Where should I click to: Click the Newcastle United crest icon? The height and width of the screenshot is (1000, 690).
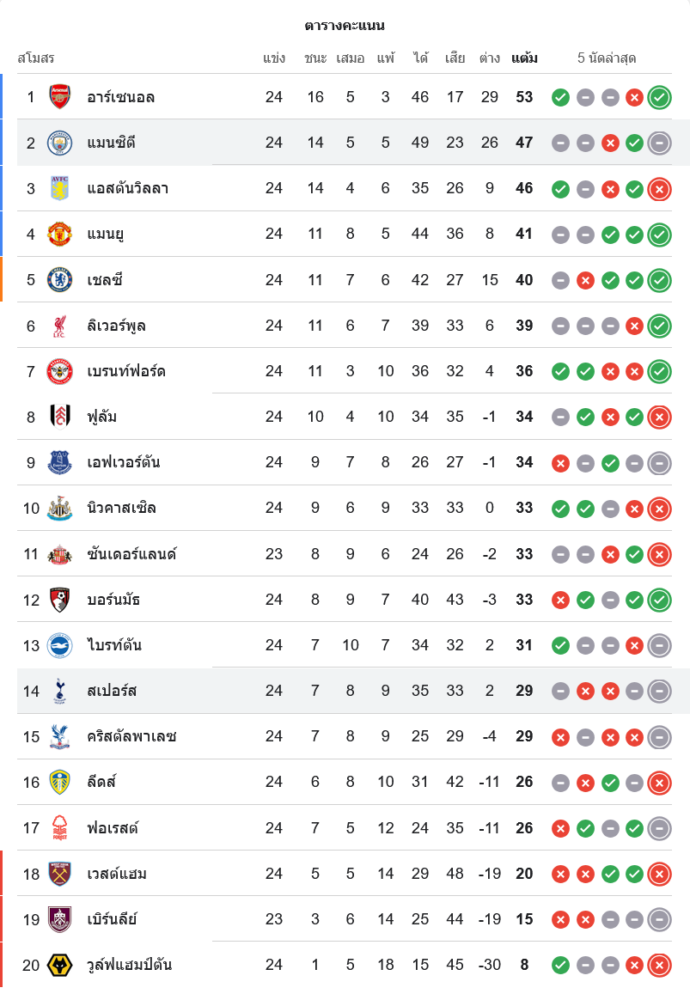(x=60, y=508)
